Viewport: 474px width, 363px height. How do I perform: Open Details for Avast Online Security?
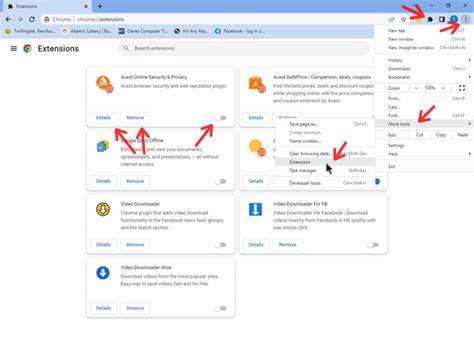[x=103, y=118]
